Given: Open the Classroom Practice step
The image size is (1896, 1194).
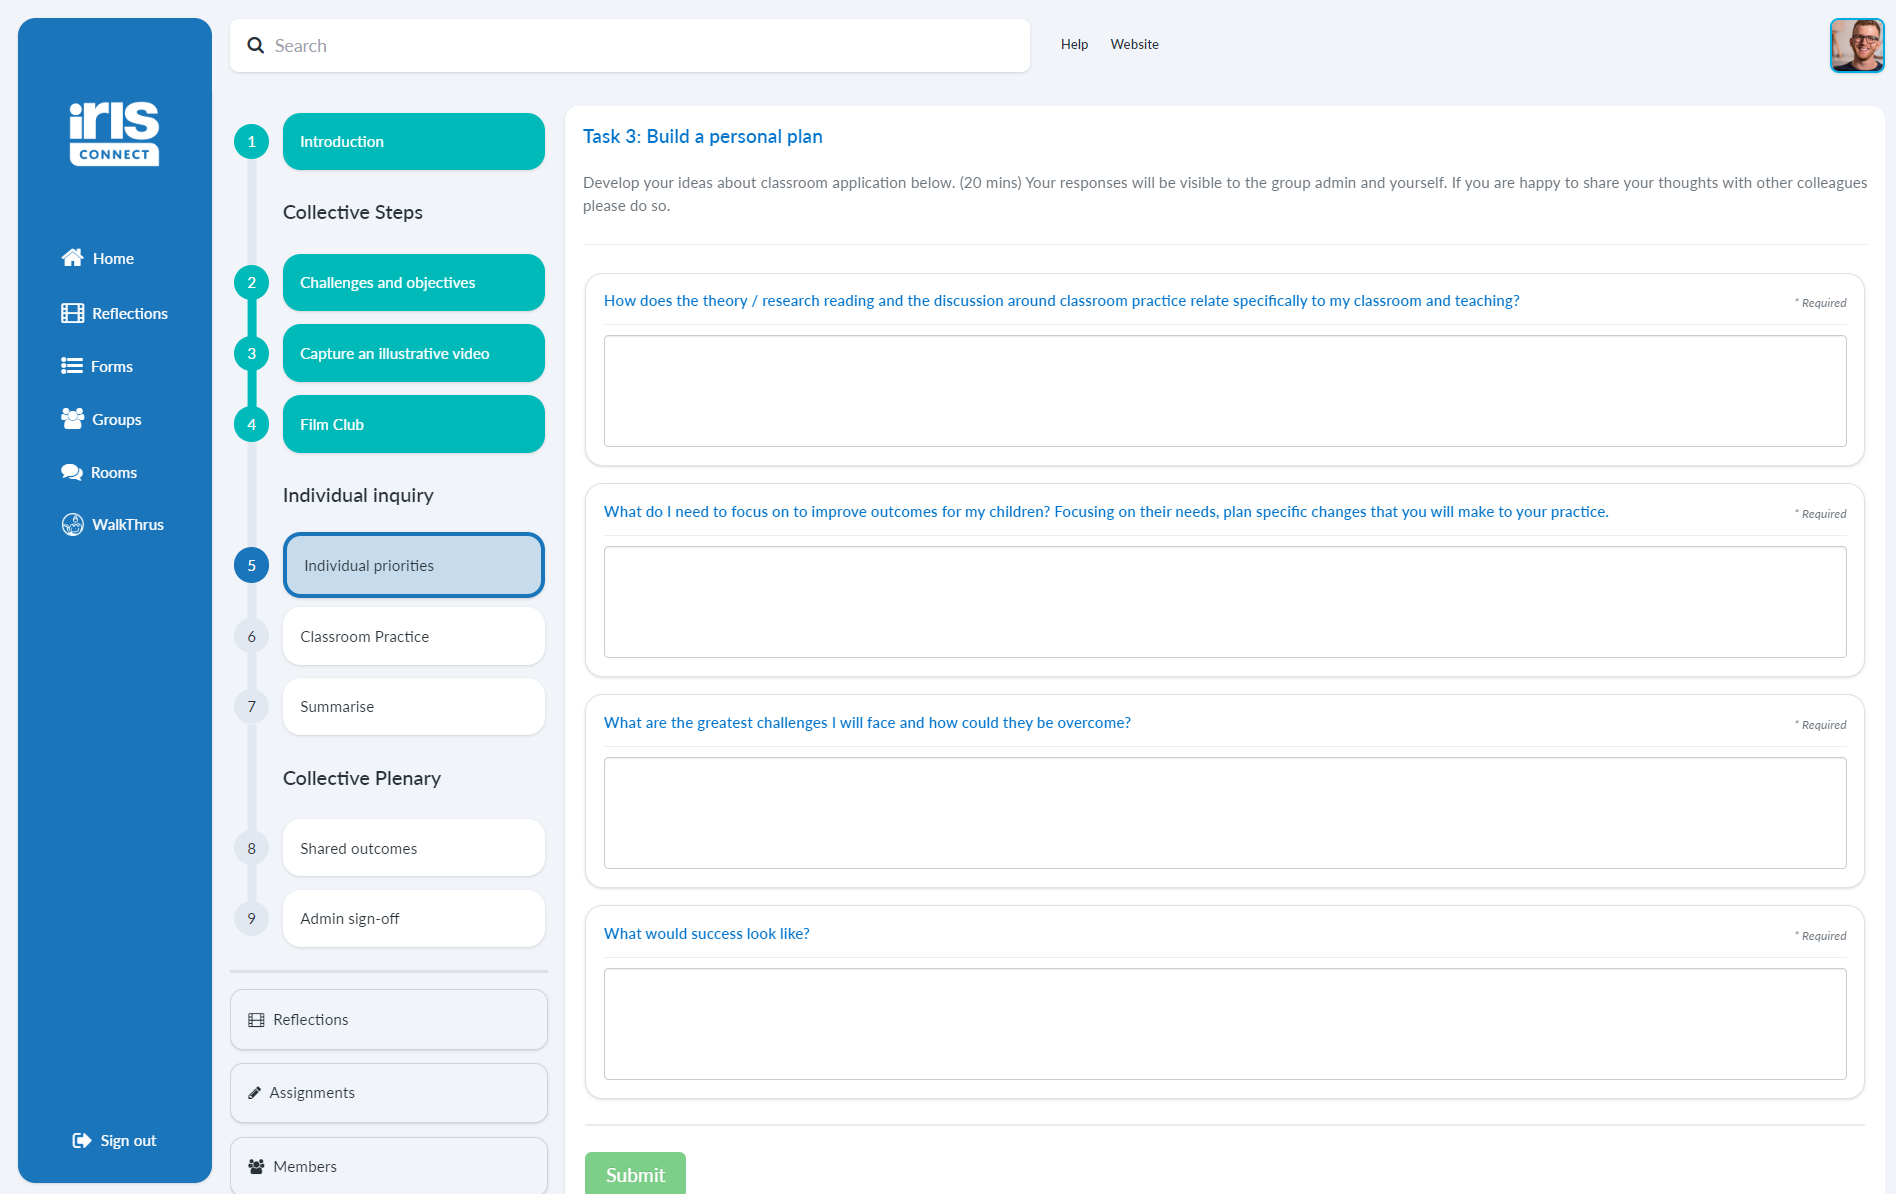Looking at the screenshot, I should pyautogui.click(x=413, y=637).
